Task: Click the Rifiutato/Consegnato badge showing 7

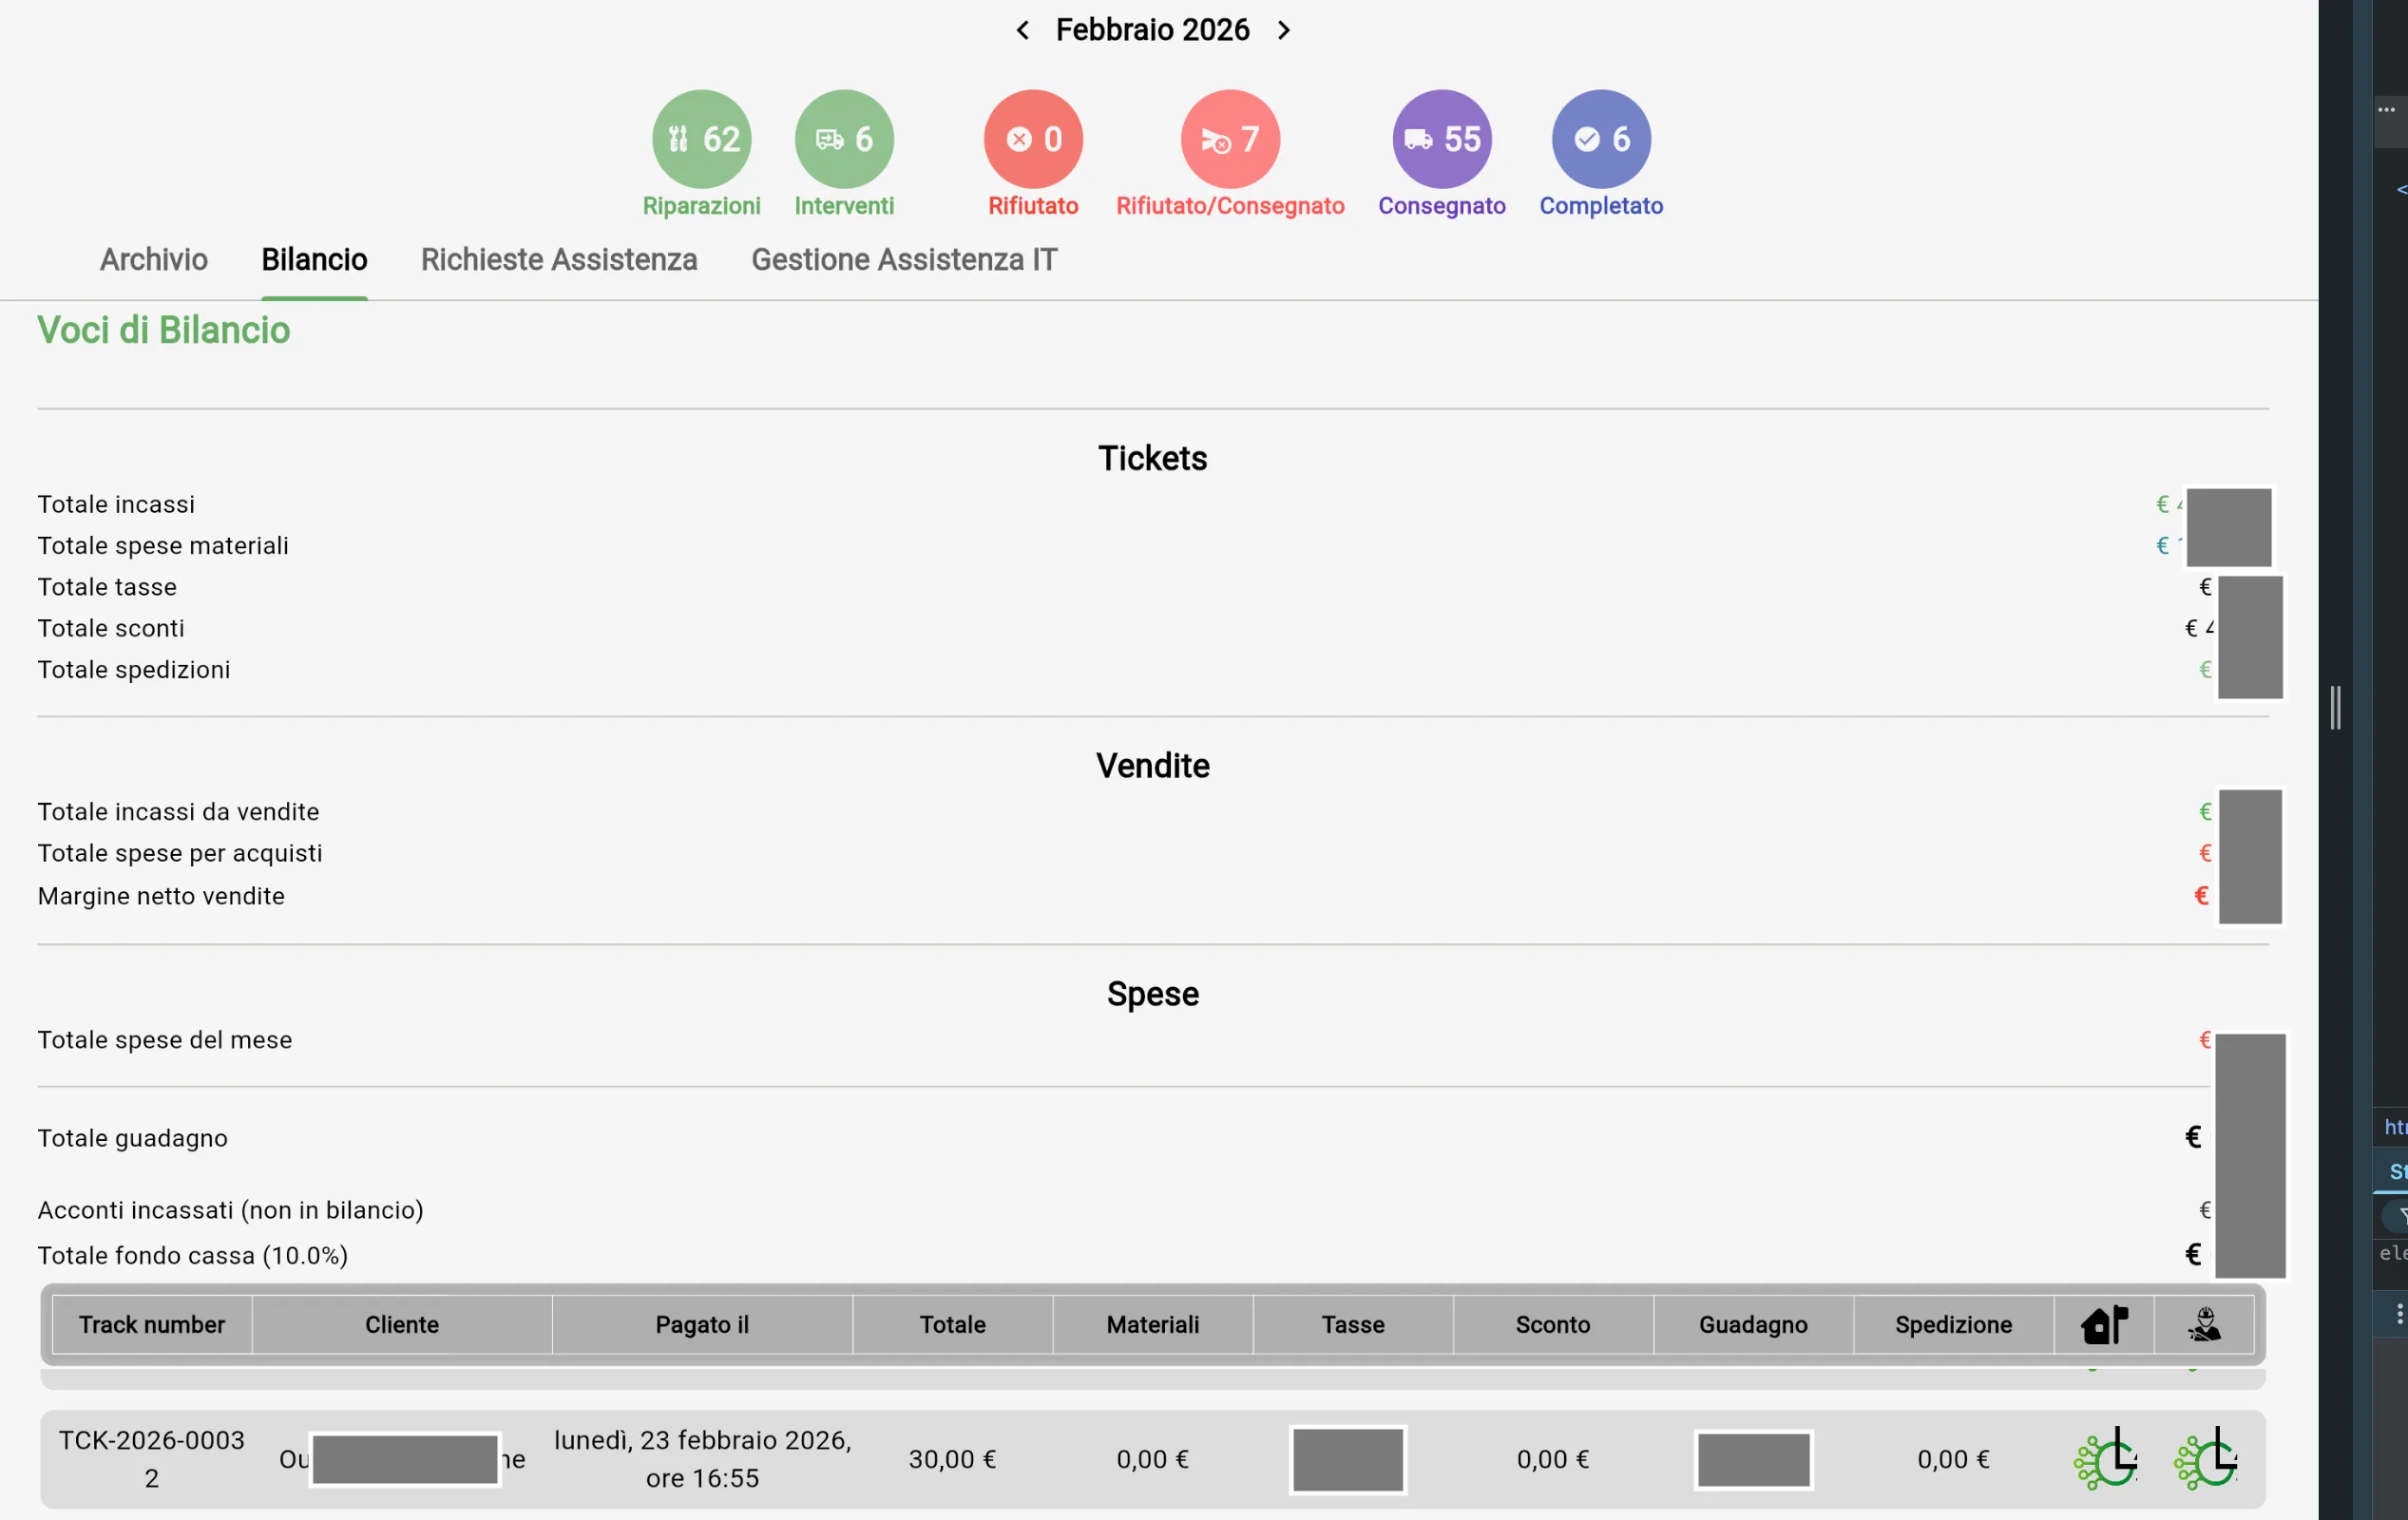Action: [1230, 139]
